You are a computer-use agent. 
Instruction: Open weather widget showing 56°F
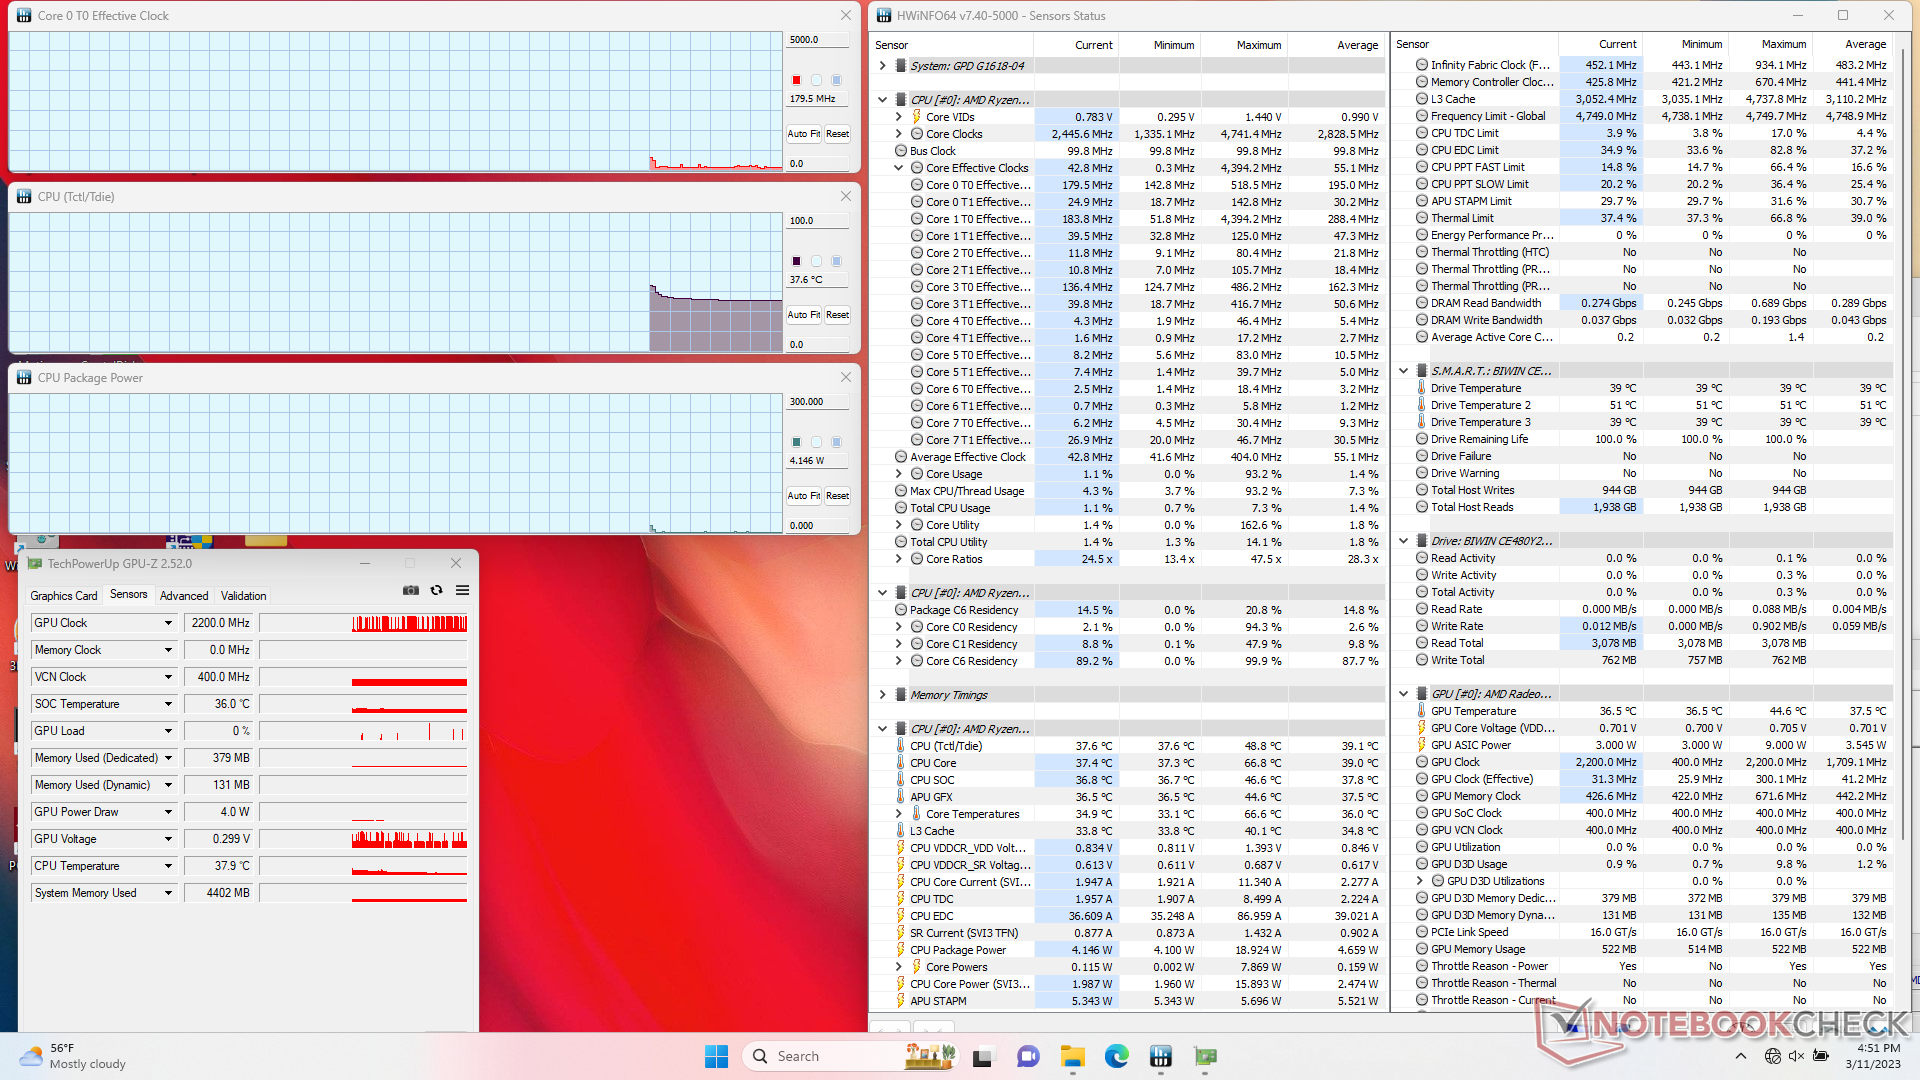pyautogui.click(x=75, y=1056)
